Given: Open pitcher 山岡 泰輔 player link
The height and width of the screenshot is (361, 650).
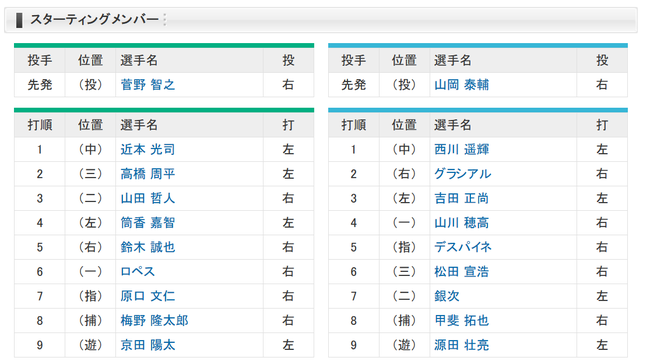Looking at the screenshot, I should point(461,85).
